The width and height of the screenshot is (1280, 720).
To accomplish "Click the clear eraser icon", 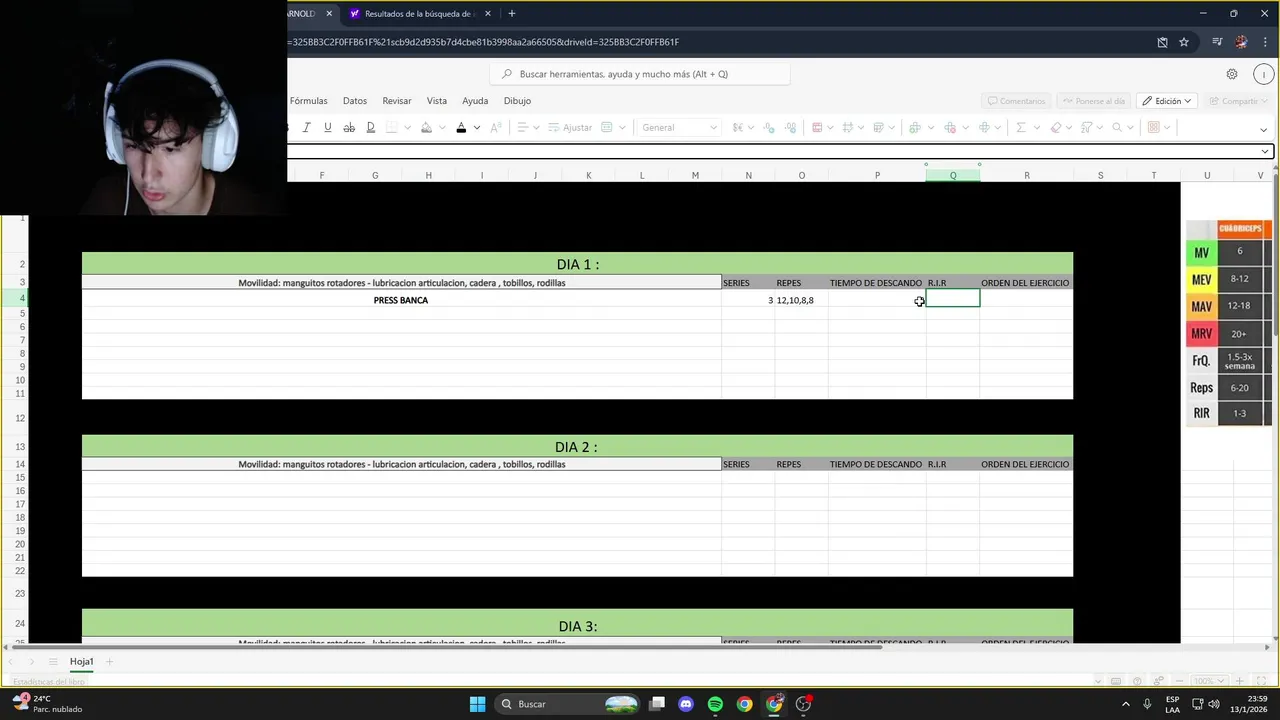I will (x=1056, y=127).
